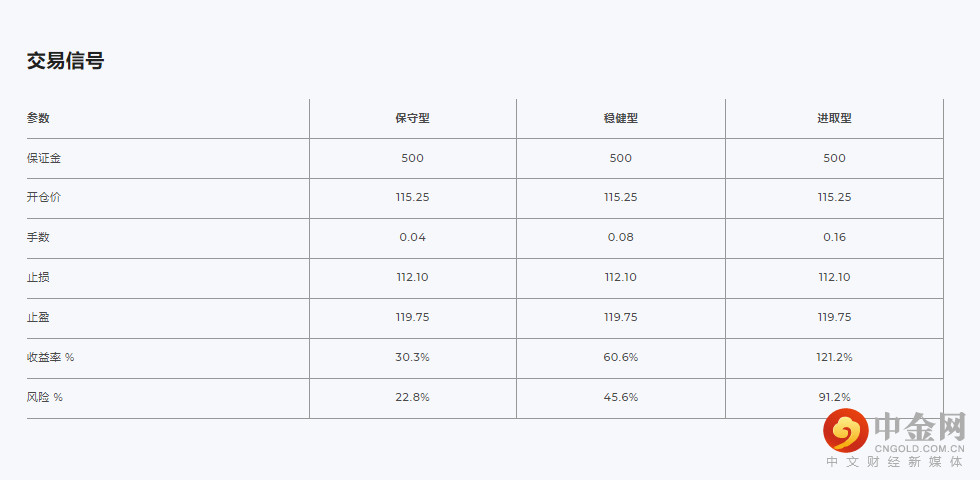
Task: Click the 交易信号 heading
Action: click(66, 62)
